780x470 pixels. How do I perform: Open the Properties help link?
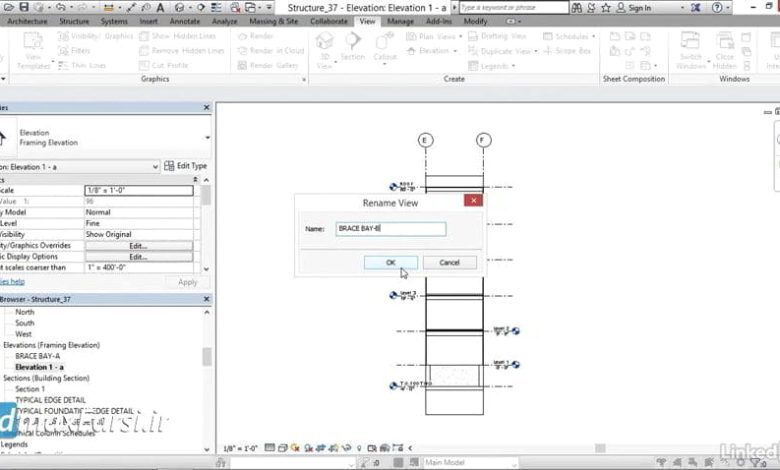[12, 282]
